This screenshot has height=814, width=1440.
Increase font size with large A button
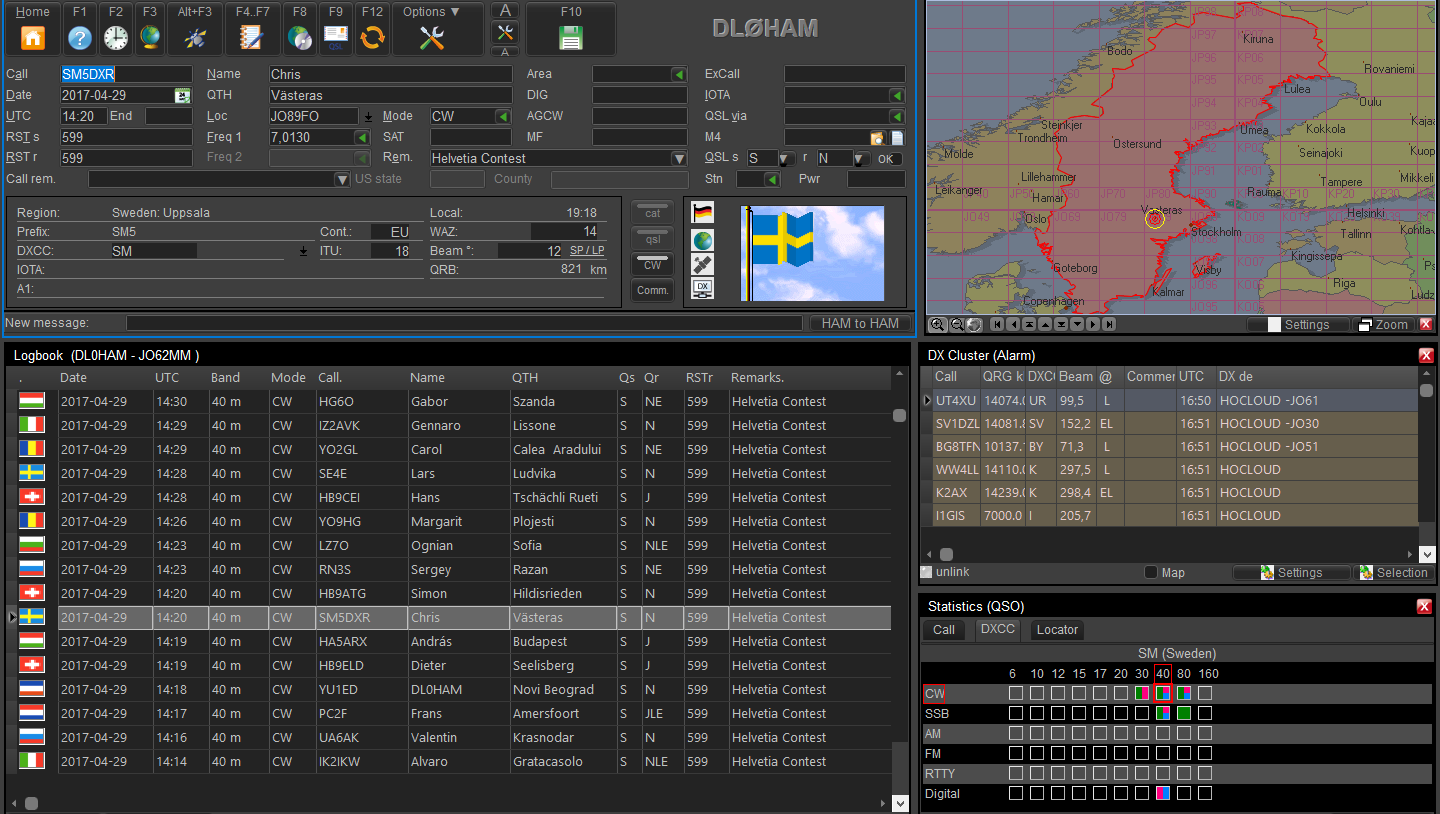pyautogui.click(x=505, y=10)
